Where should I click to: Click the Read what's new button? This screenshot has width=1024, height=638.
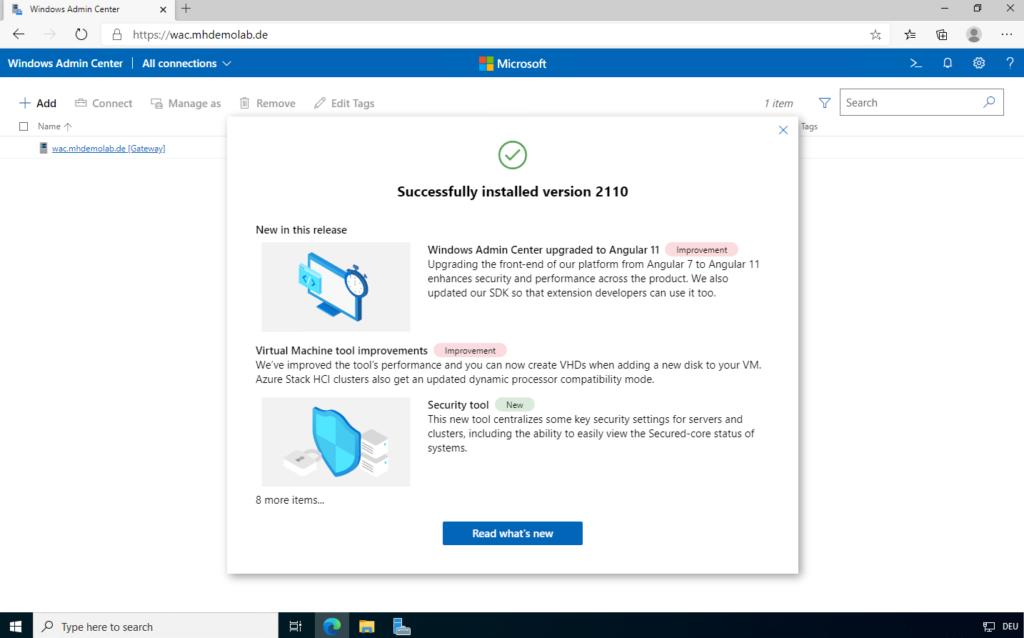pyautogui.click(x=512, y=533)
